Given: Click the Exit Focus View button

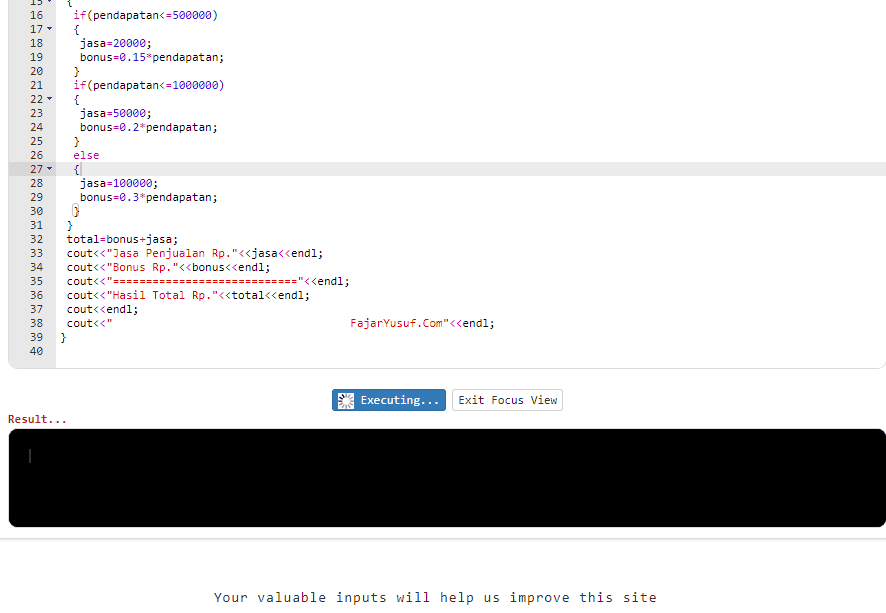Looking at the screenshot, I should (x=506, y=400).
